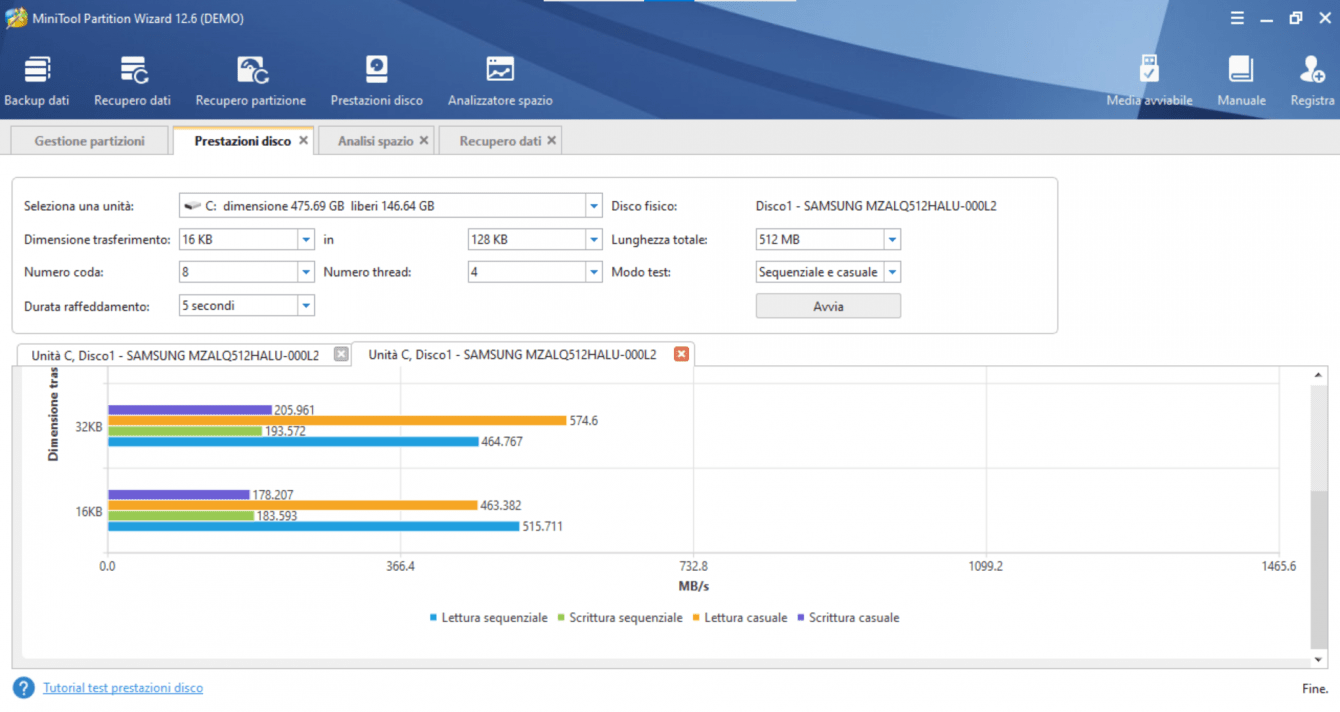The width and height of the screenshot is (1340, 712).
Task: Toggle Lettura sequenziale legend entry
Action: (x=489, y=618)
